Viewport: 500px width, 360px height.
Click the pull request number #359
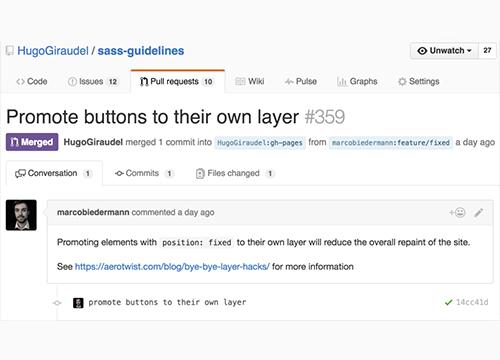pos(325,117)
